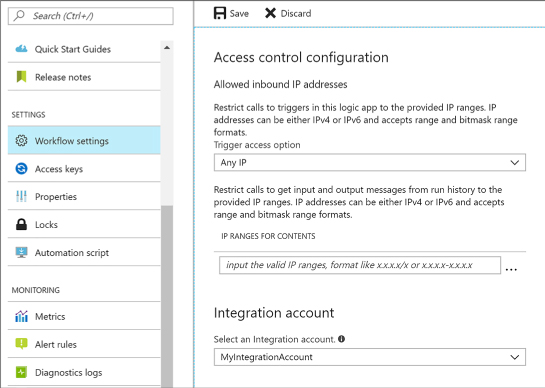Expand the MyIntegrationAccount dropdown
This screenshot has width=545, height=388.
(370, 357)
